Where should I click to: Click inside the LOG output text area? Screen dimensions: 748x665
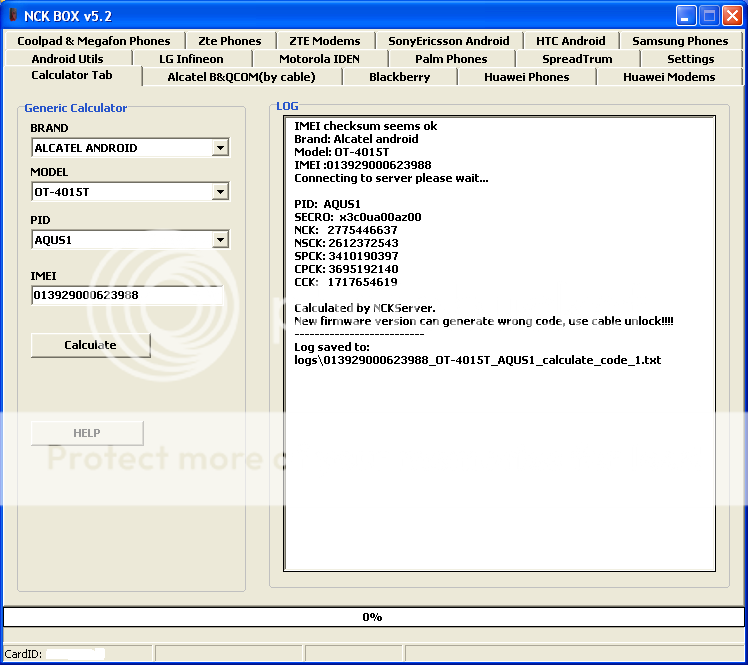[x=500, y=450]
